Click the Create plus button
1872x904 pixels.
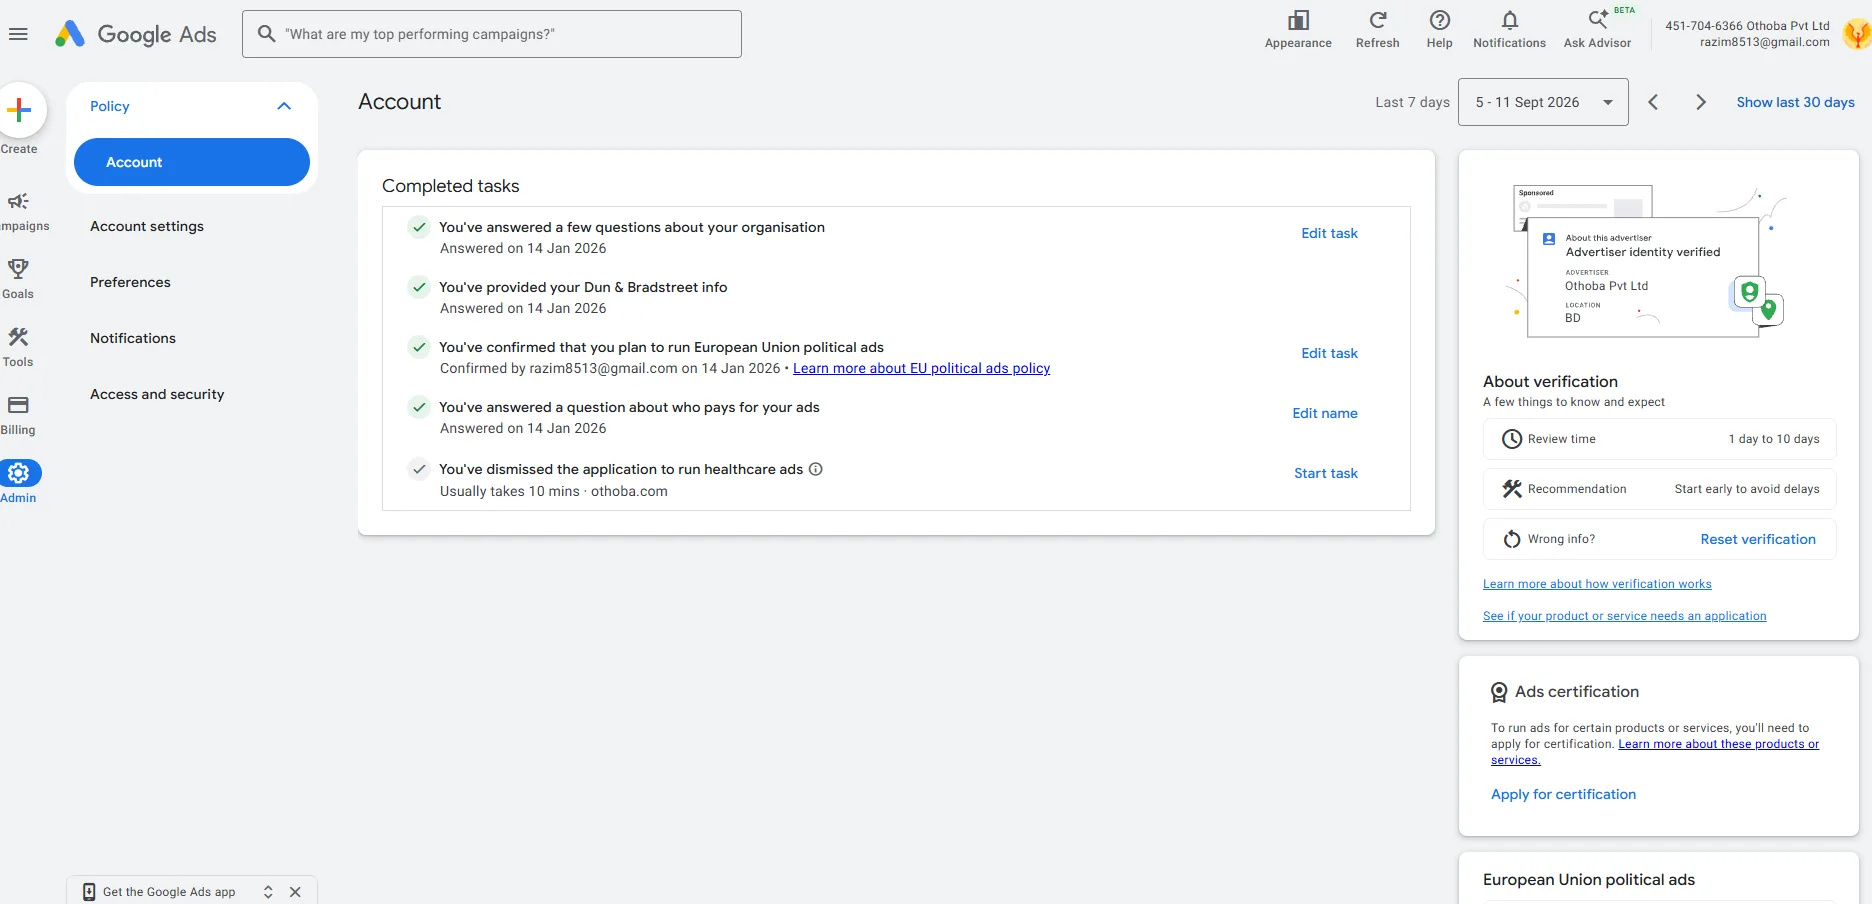(19, 110)
